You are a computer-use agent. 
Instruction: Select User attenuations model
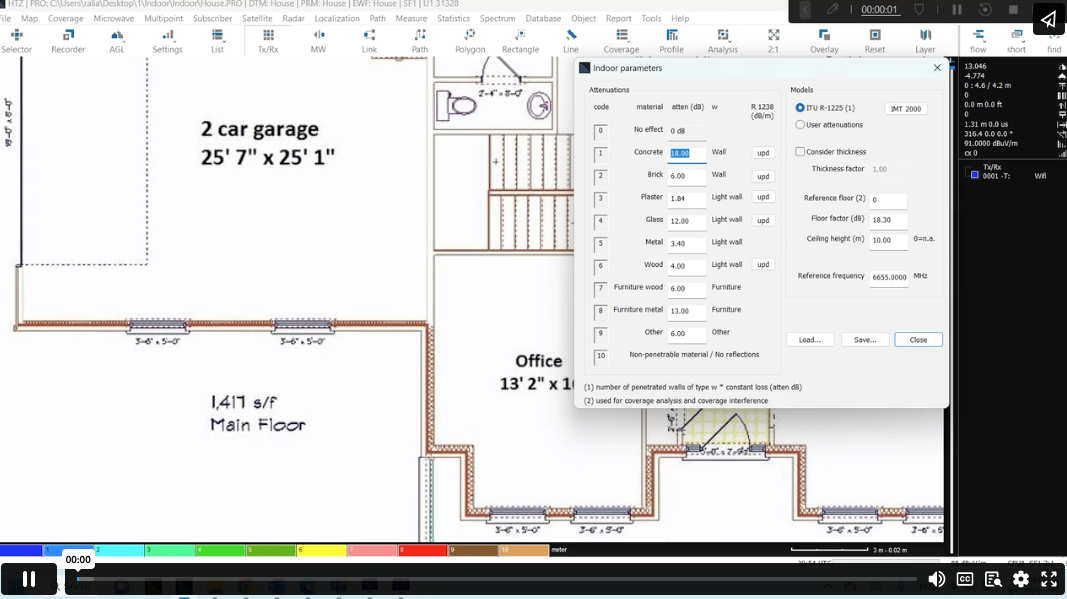[800, 125]
